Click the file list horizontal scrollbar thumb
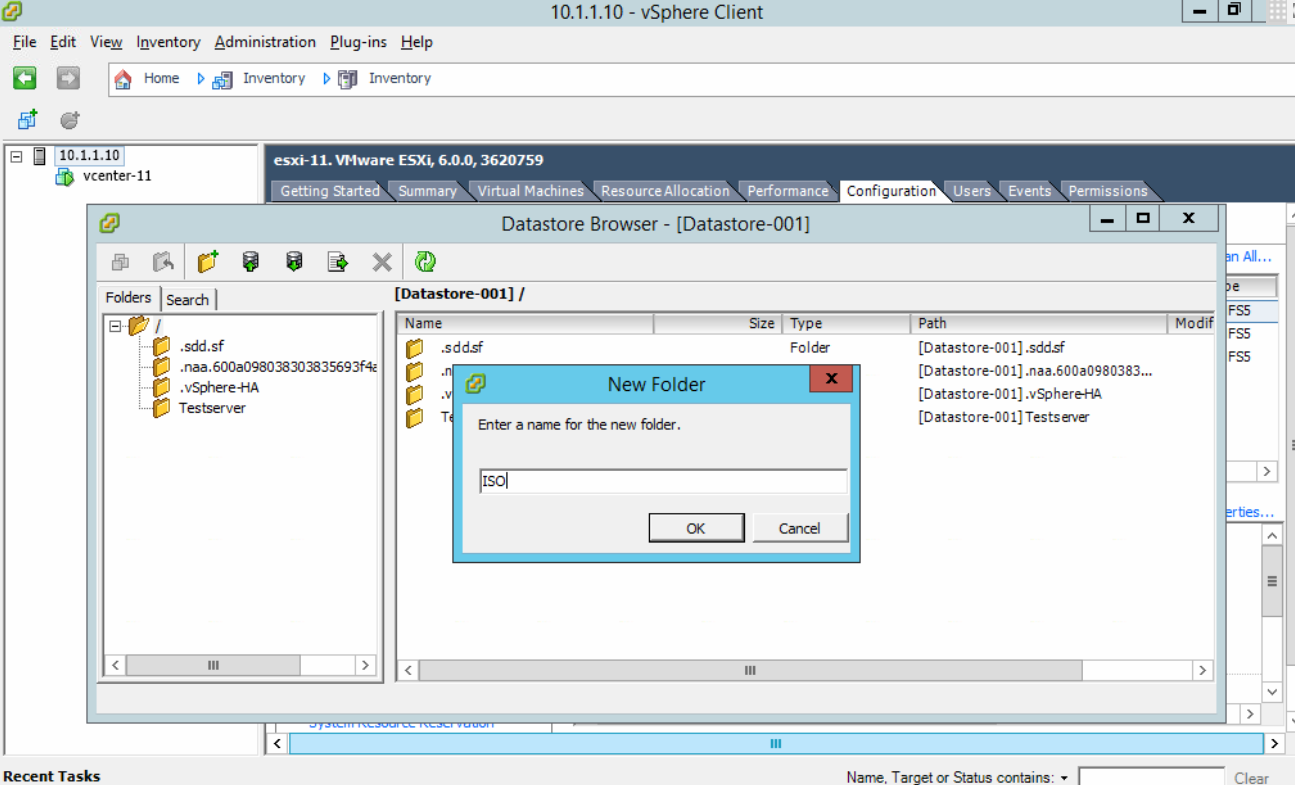1295x785 pixels. point(750,670)
